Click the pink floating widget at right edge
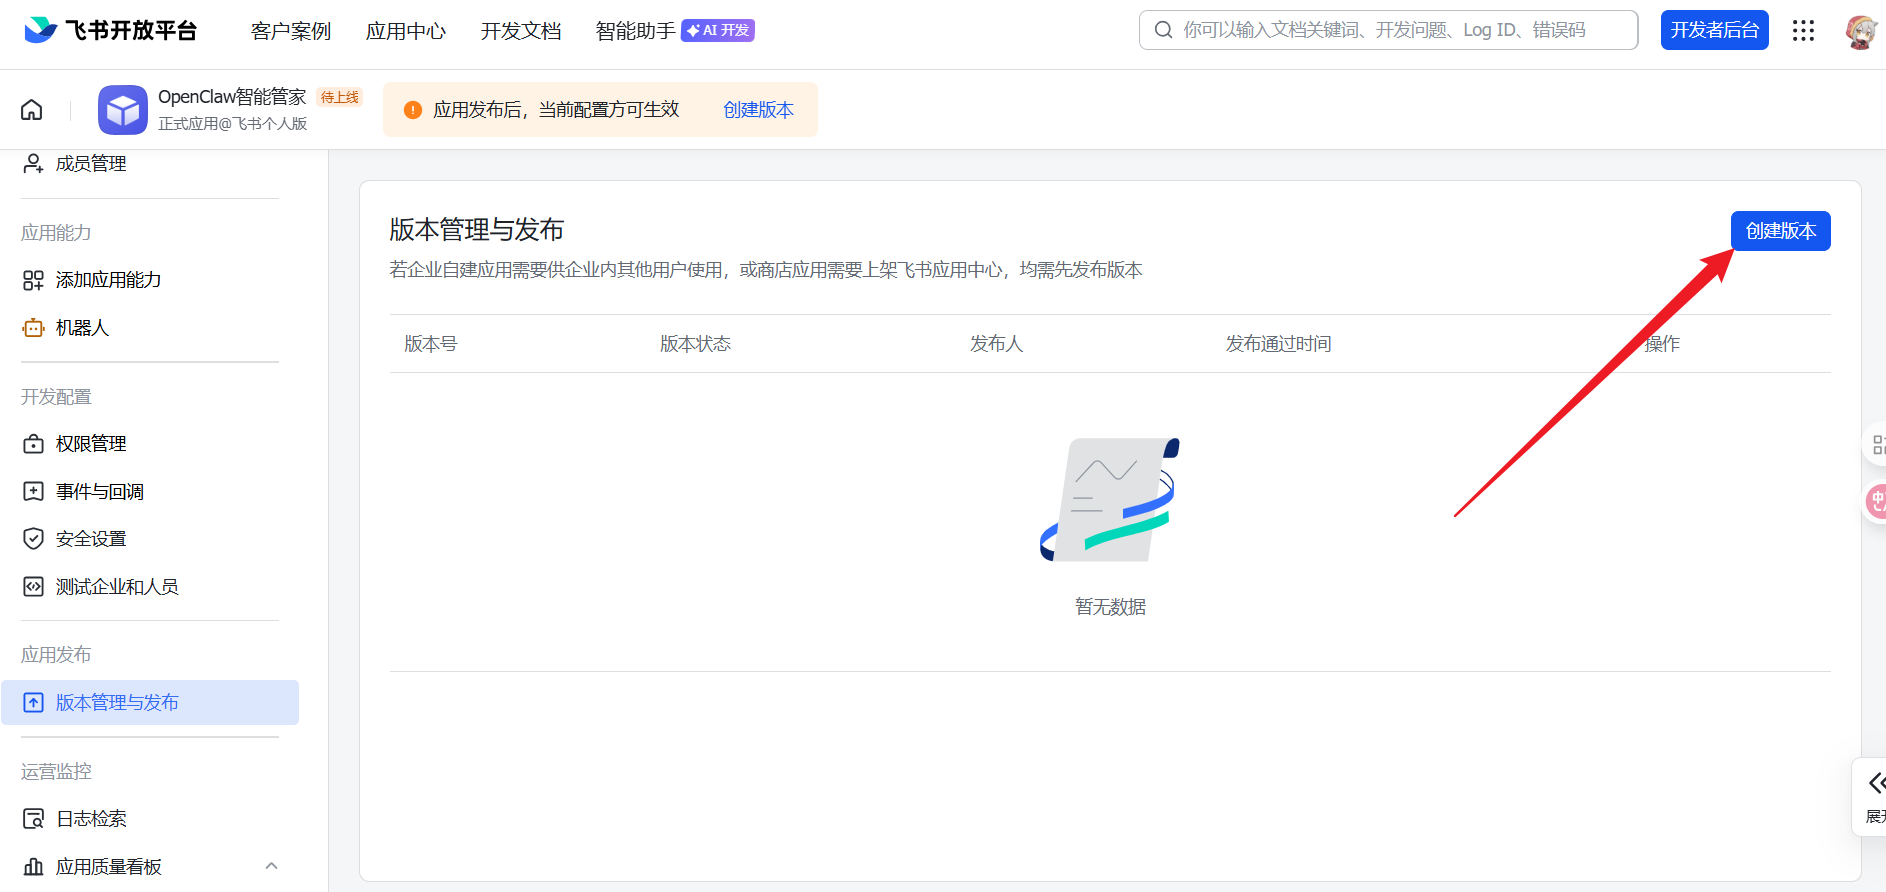This screenshot has width=1886, height=892. coord(1876,500)
